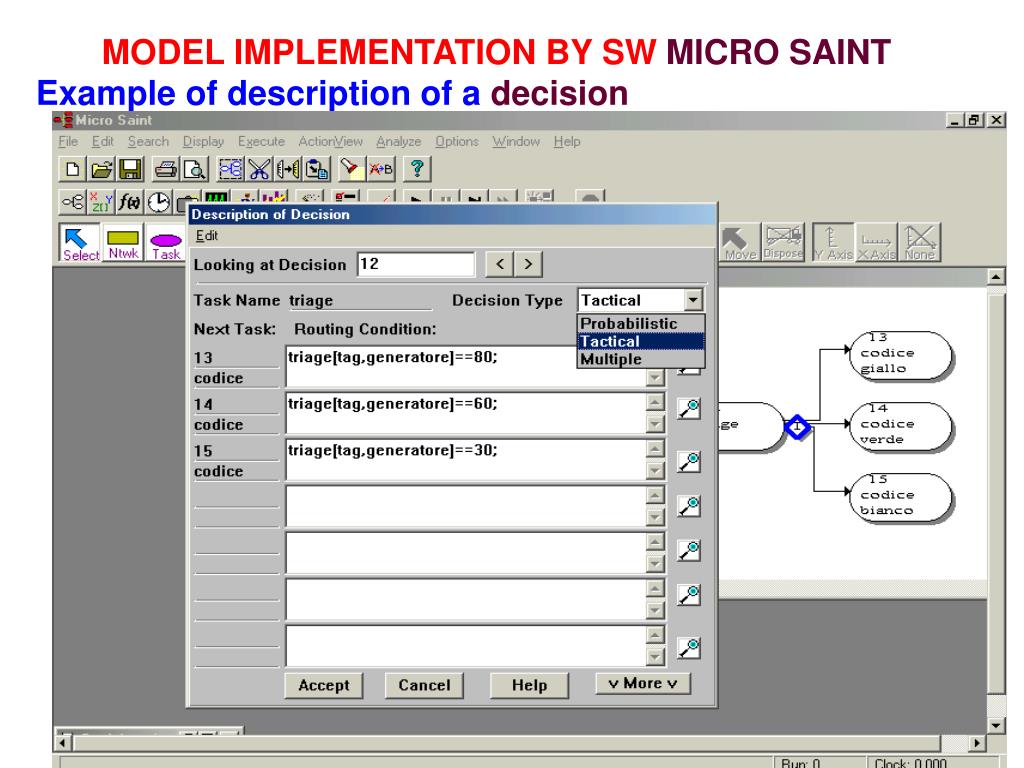Open the Options menu
This screenshot has width=1024, height=768.
tap(456, 142)
